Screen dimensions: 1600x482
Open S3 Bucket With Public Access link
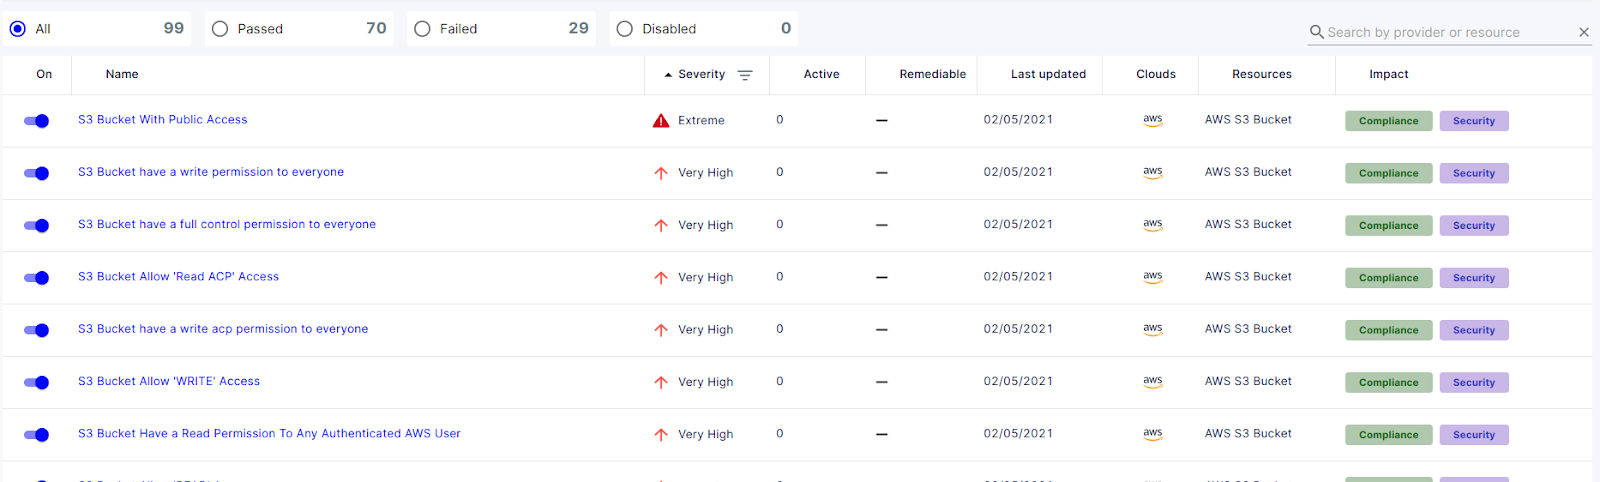163,119
